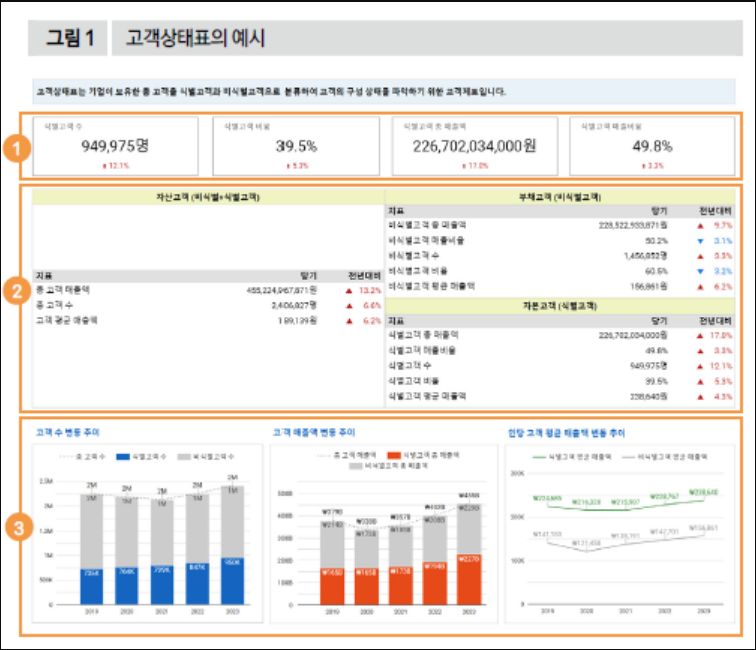Click the blue 2023 bar in customer count chart

232,581
